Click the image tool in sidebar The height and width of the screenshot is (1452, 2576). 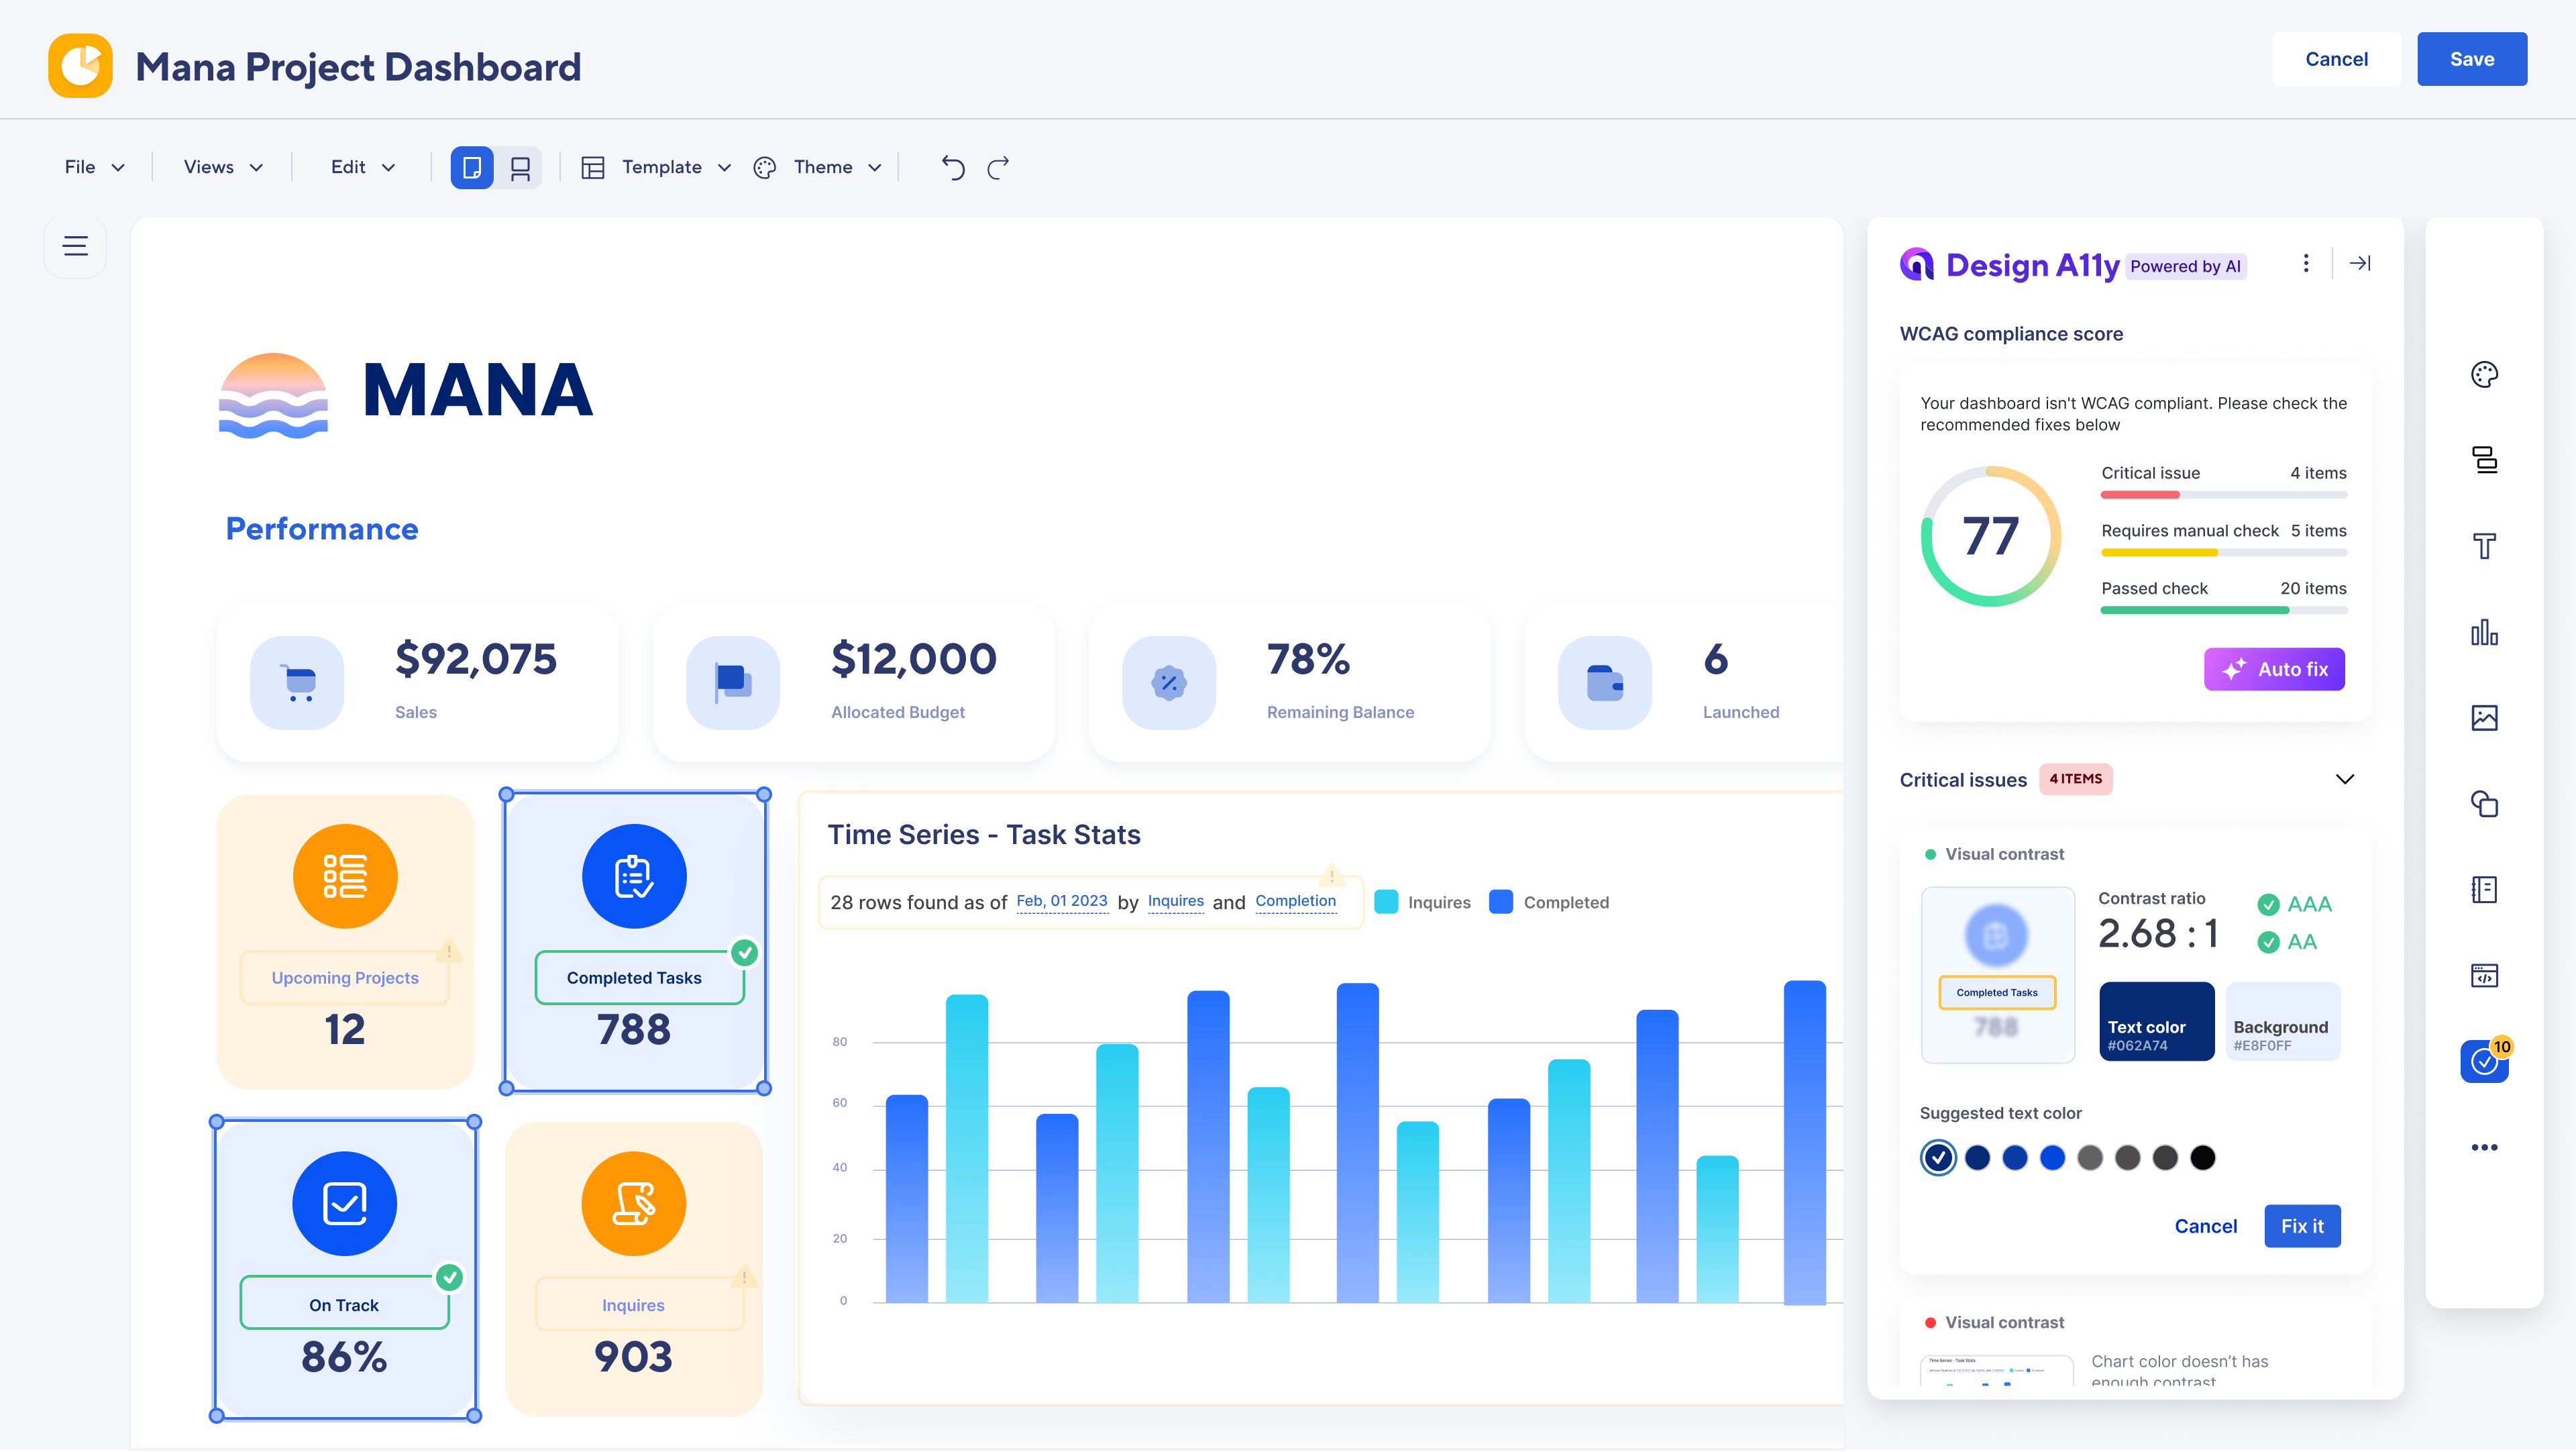click(x=2484, y=718)
